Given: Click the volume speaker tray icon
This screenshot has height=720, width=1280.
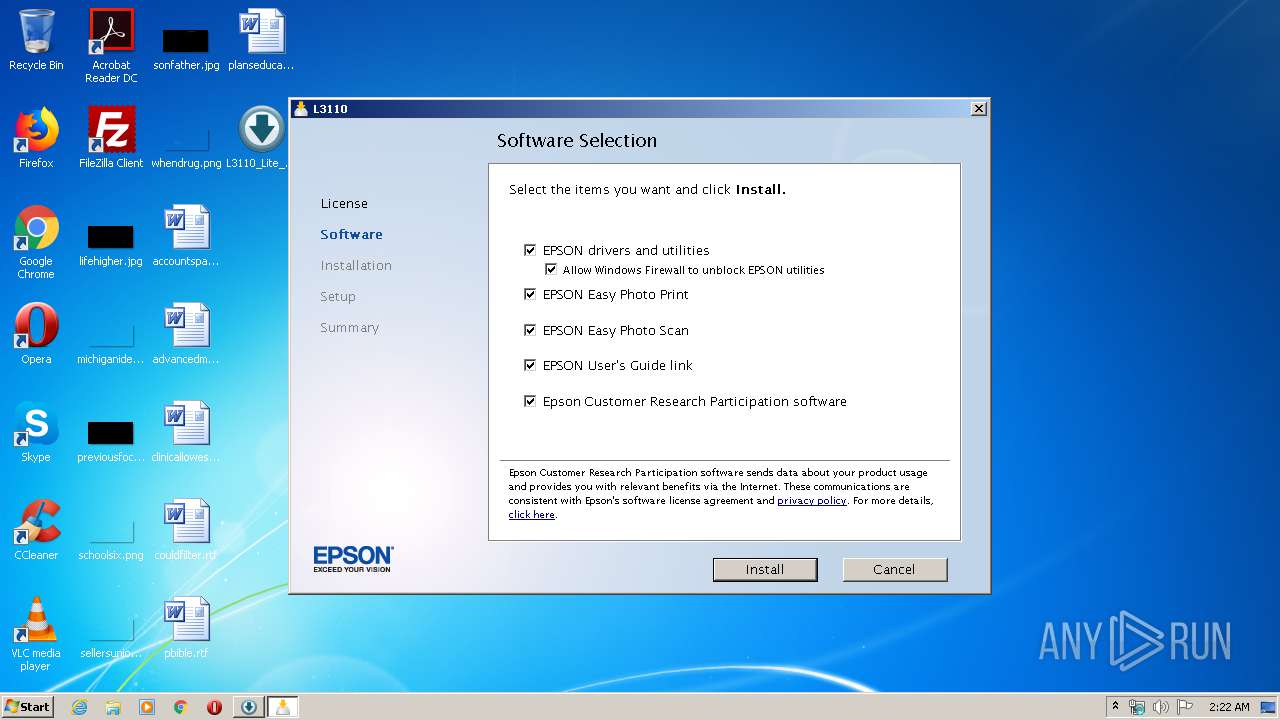Looking at the screenshot, I should pyautogui.click(x=1161, y=707).
